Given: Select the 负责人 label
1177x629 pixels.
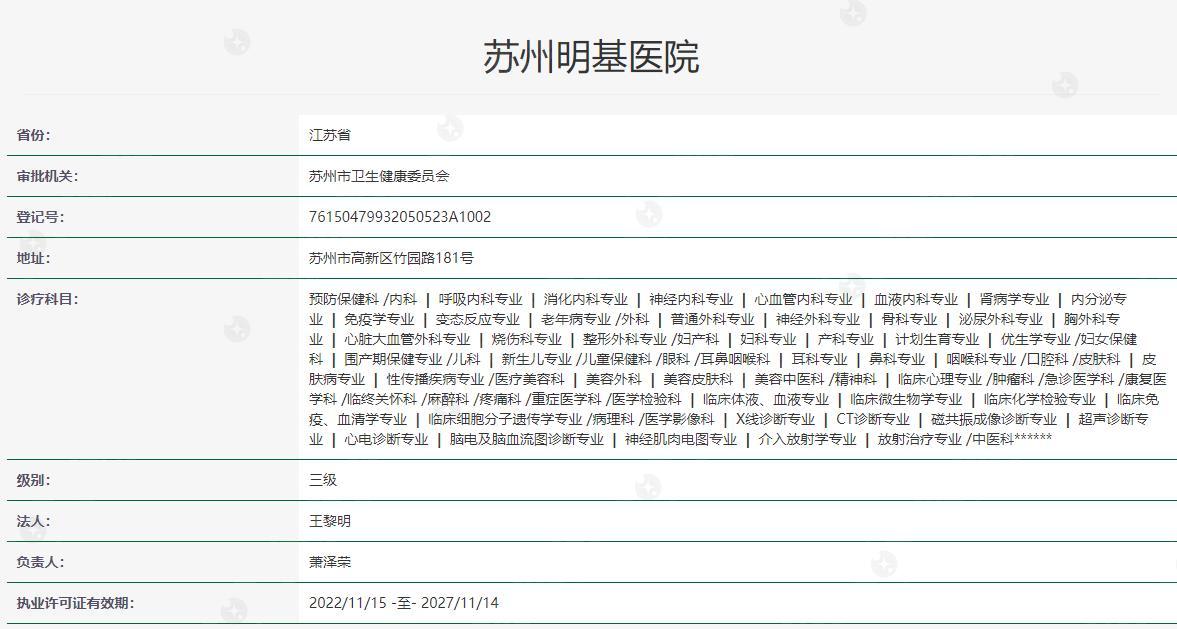Looking at the screenshot, I should [x=41, y=562].
